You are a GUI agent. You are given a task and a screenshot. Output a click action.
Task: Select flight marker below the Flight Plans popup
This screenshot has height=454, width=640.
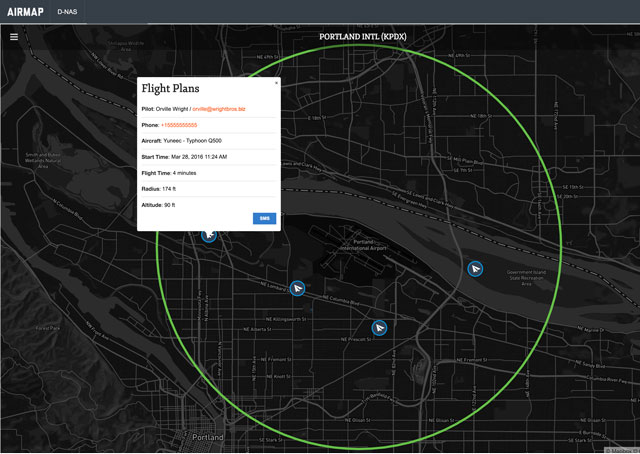tap(209, 236)
